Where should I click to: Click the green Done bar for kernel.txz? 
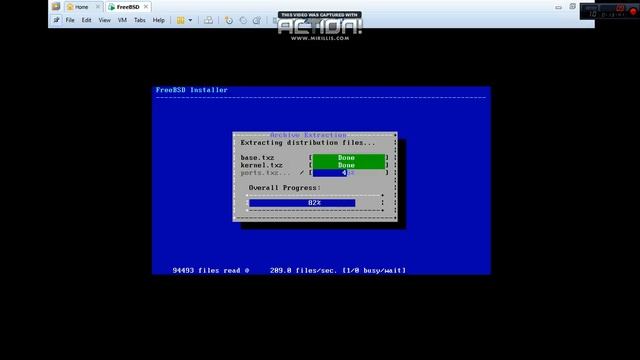[349, 165]
